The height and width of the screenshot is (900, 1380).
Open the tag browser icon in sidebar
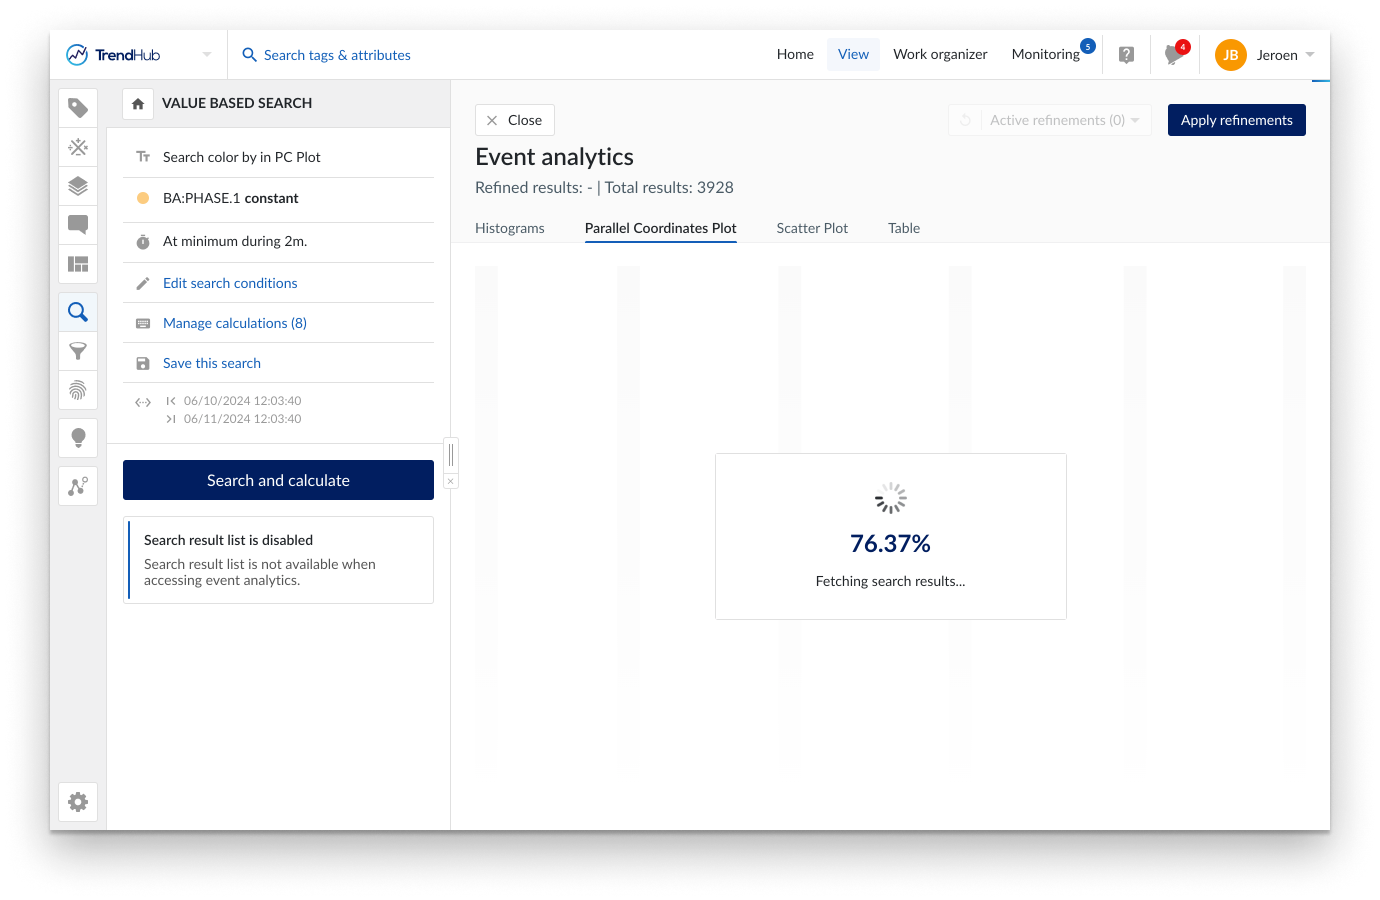[x=78, y=108]
